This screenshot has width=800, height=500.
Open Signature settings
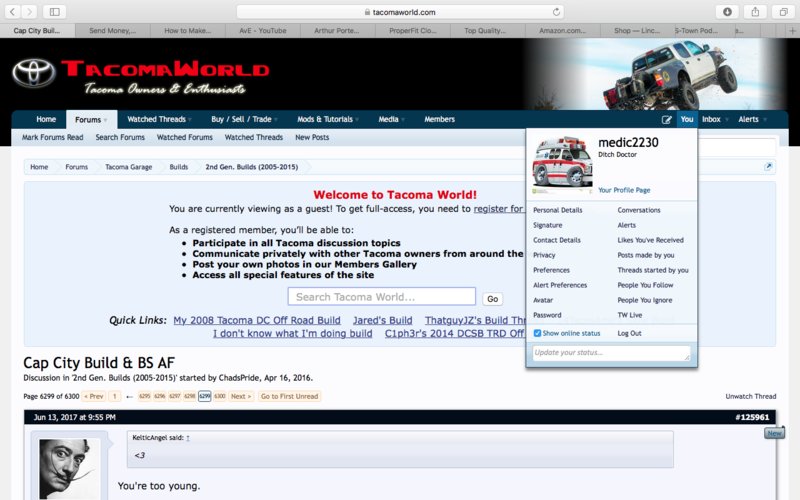[x=547, y=225]
